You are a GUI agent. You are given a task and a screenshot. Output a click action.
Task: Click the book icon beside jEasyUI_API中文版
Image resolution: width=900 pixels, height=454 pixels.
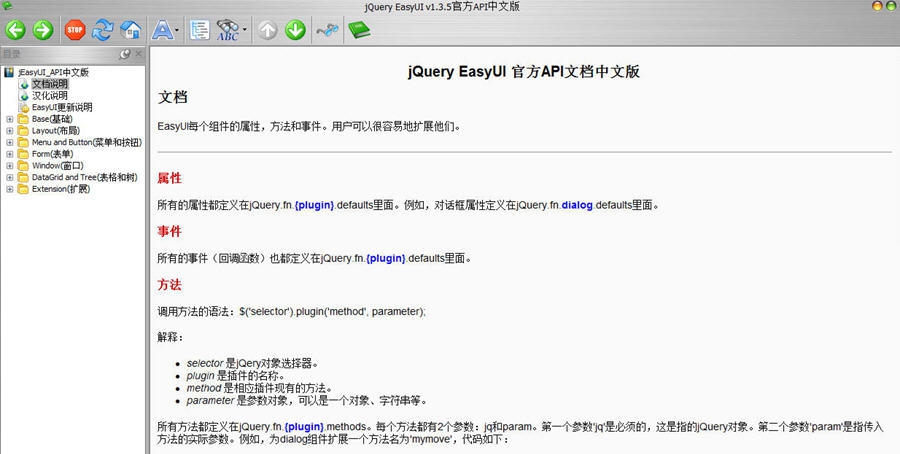(x=9, y=72)
